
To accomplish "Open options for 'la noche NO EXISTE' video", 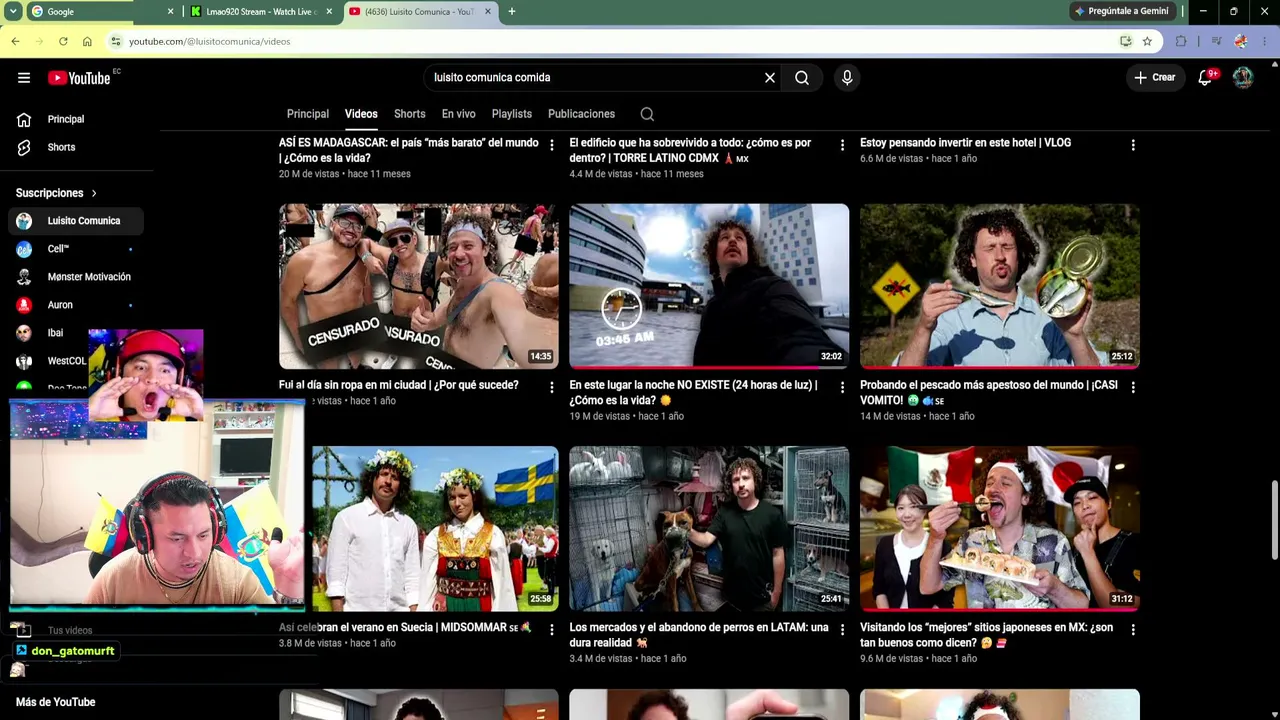I will pyautogui.click(x=842, y=387).
